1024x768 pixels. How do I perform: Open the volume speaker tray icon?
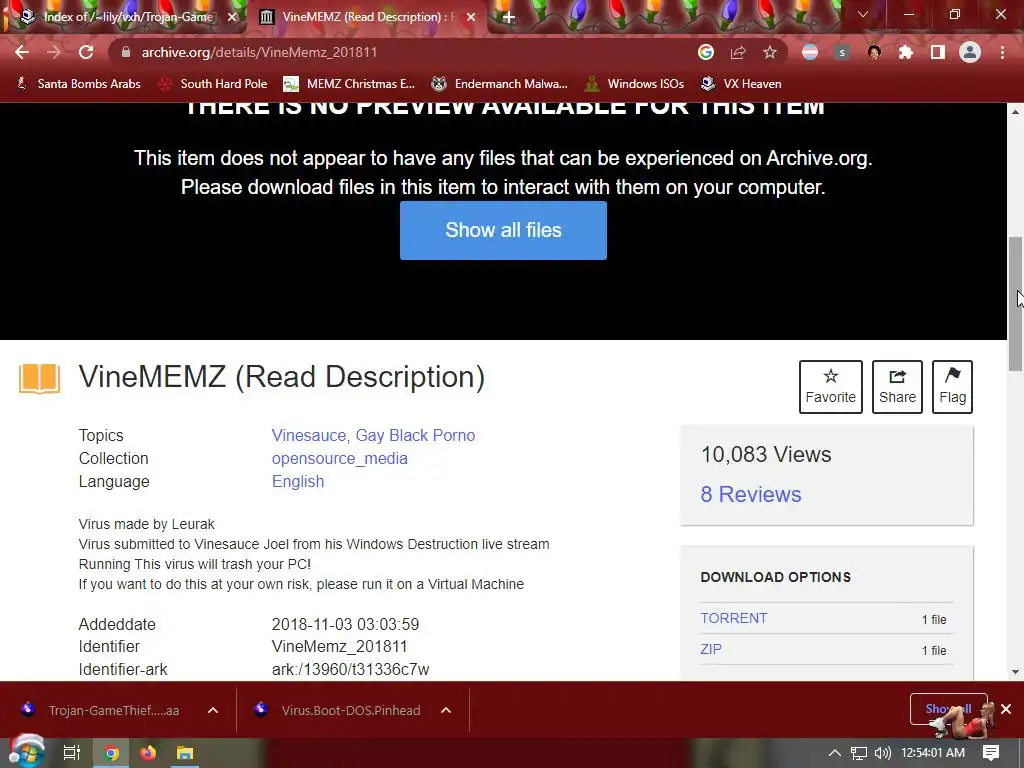click(882, 753)
